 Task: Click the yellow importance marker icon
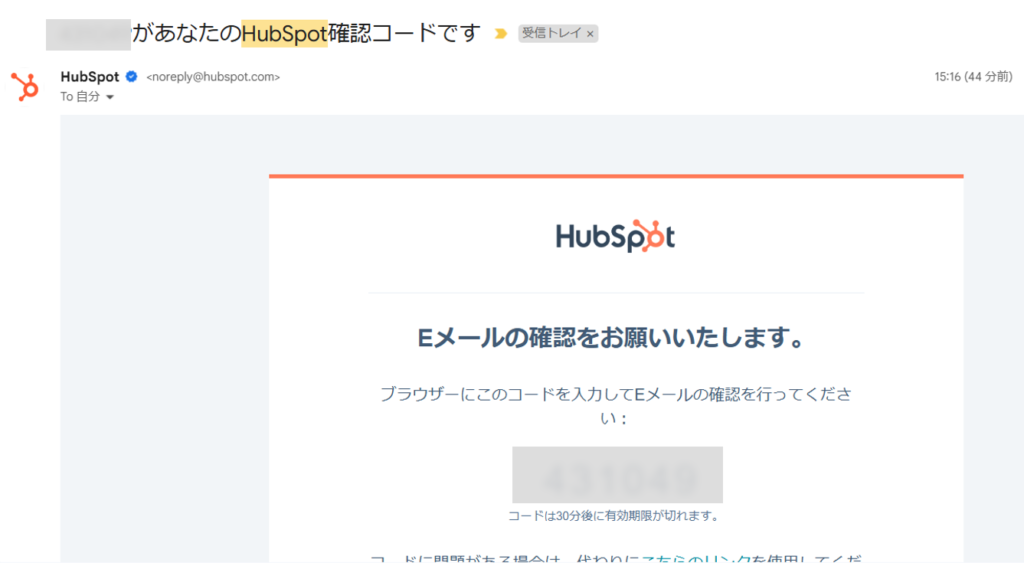[x=501, y=33]
